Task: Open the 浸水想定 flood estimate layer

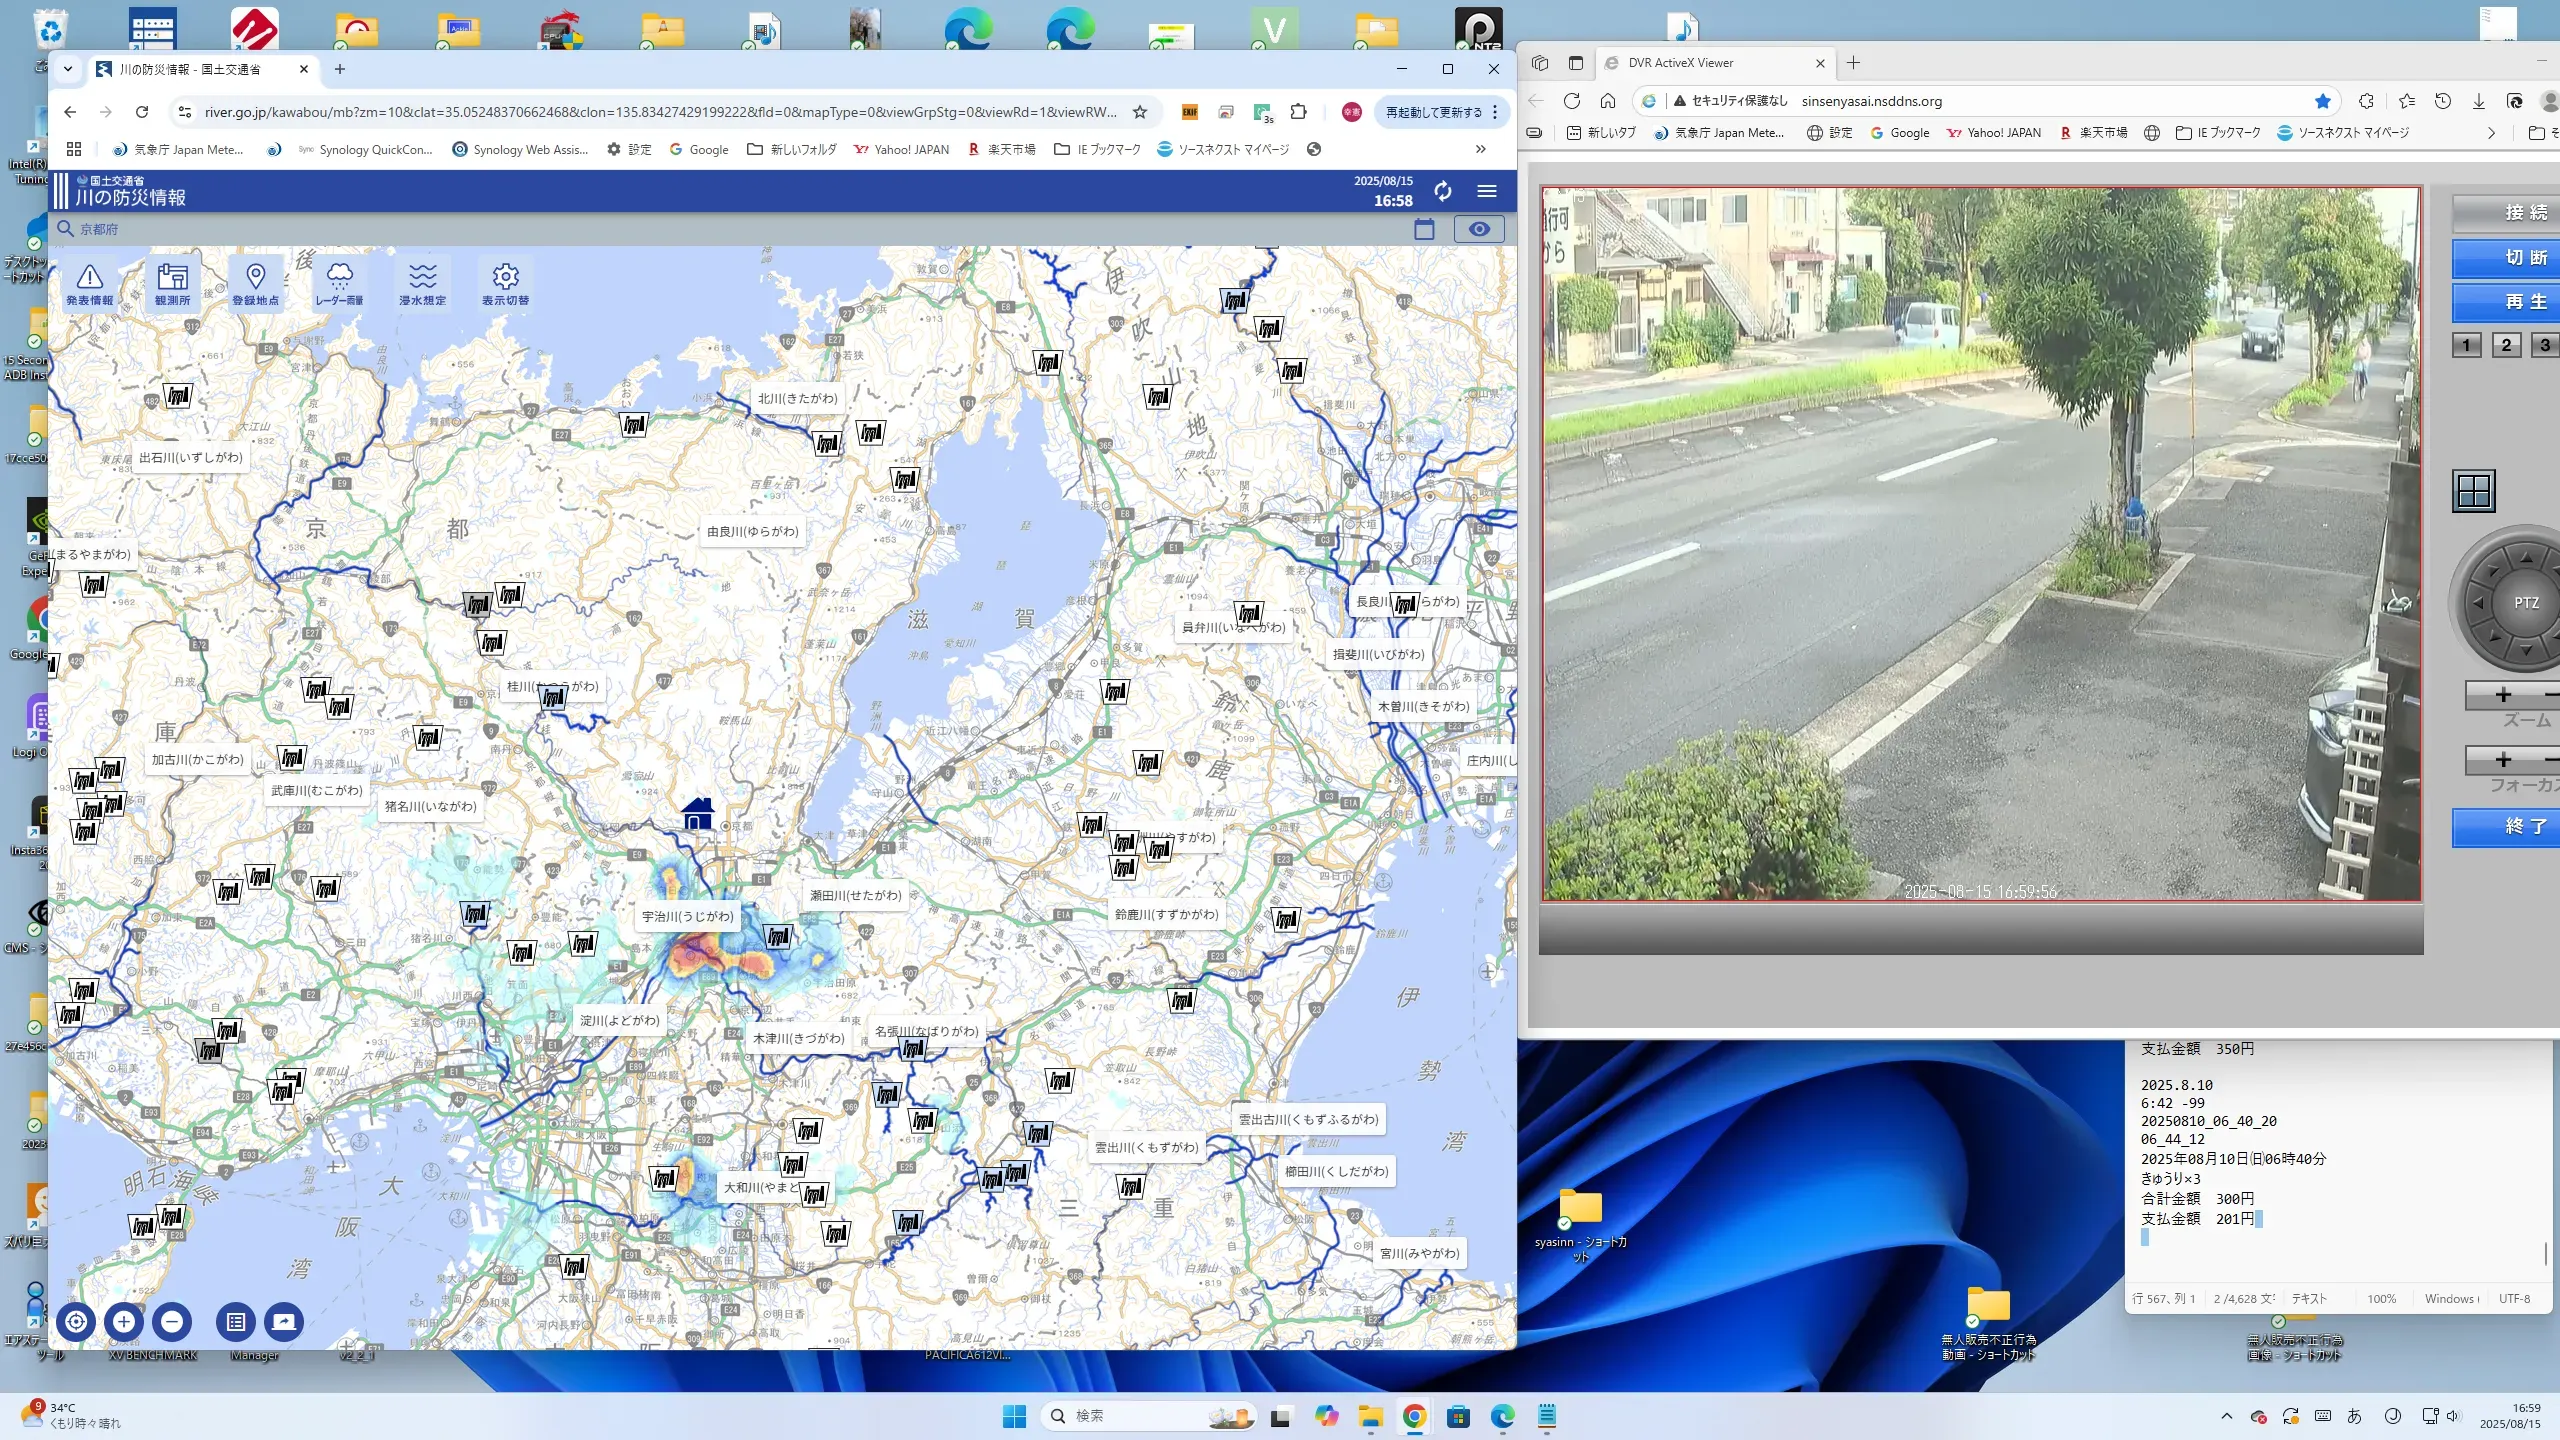Action: (422, 284)
